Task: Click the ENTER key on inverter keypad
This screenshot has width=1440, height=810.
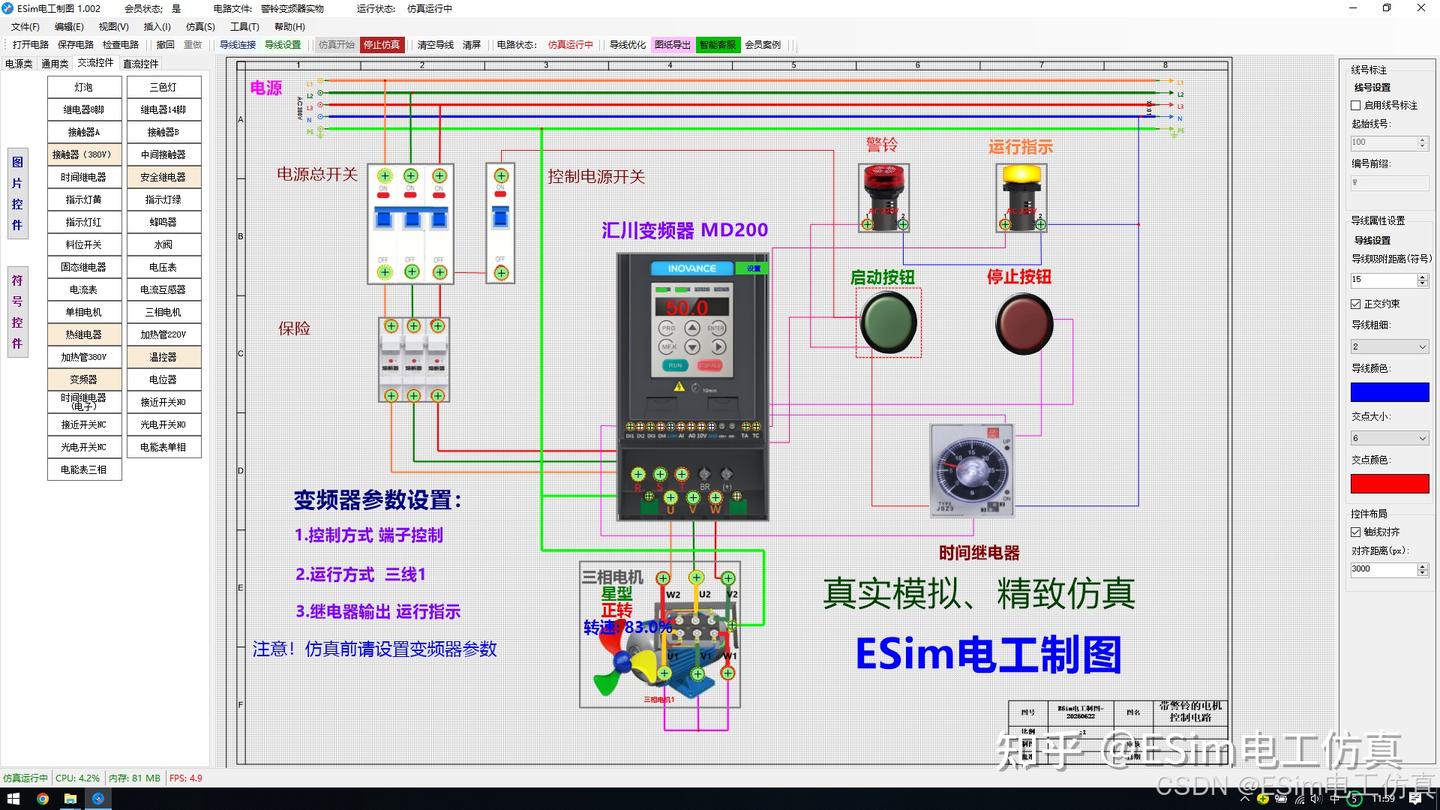Action: tap(716, 328)
